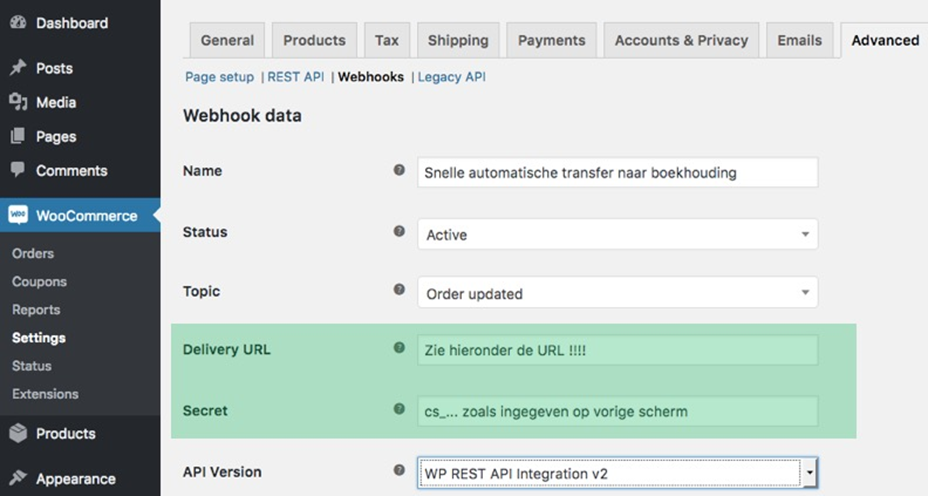Image resolution: width=928 pixels, height=496 pixels.
Task: Click the Media library icon
Action: (x=18, y=102)
